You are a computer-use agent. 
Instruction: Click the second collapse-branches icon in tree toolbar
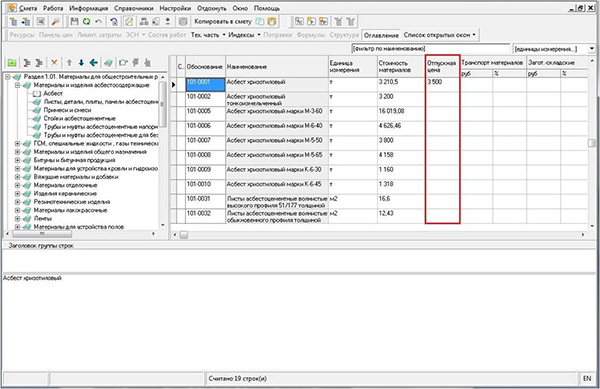click(x=39, y=62)
